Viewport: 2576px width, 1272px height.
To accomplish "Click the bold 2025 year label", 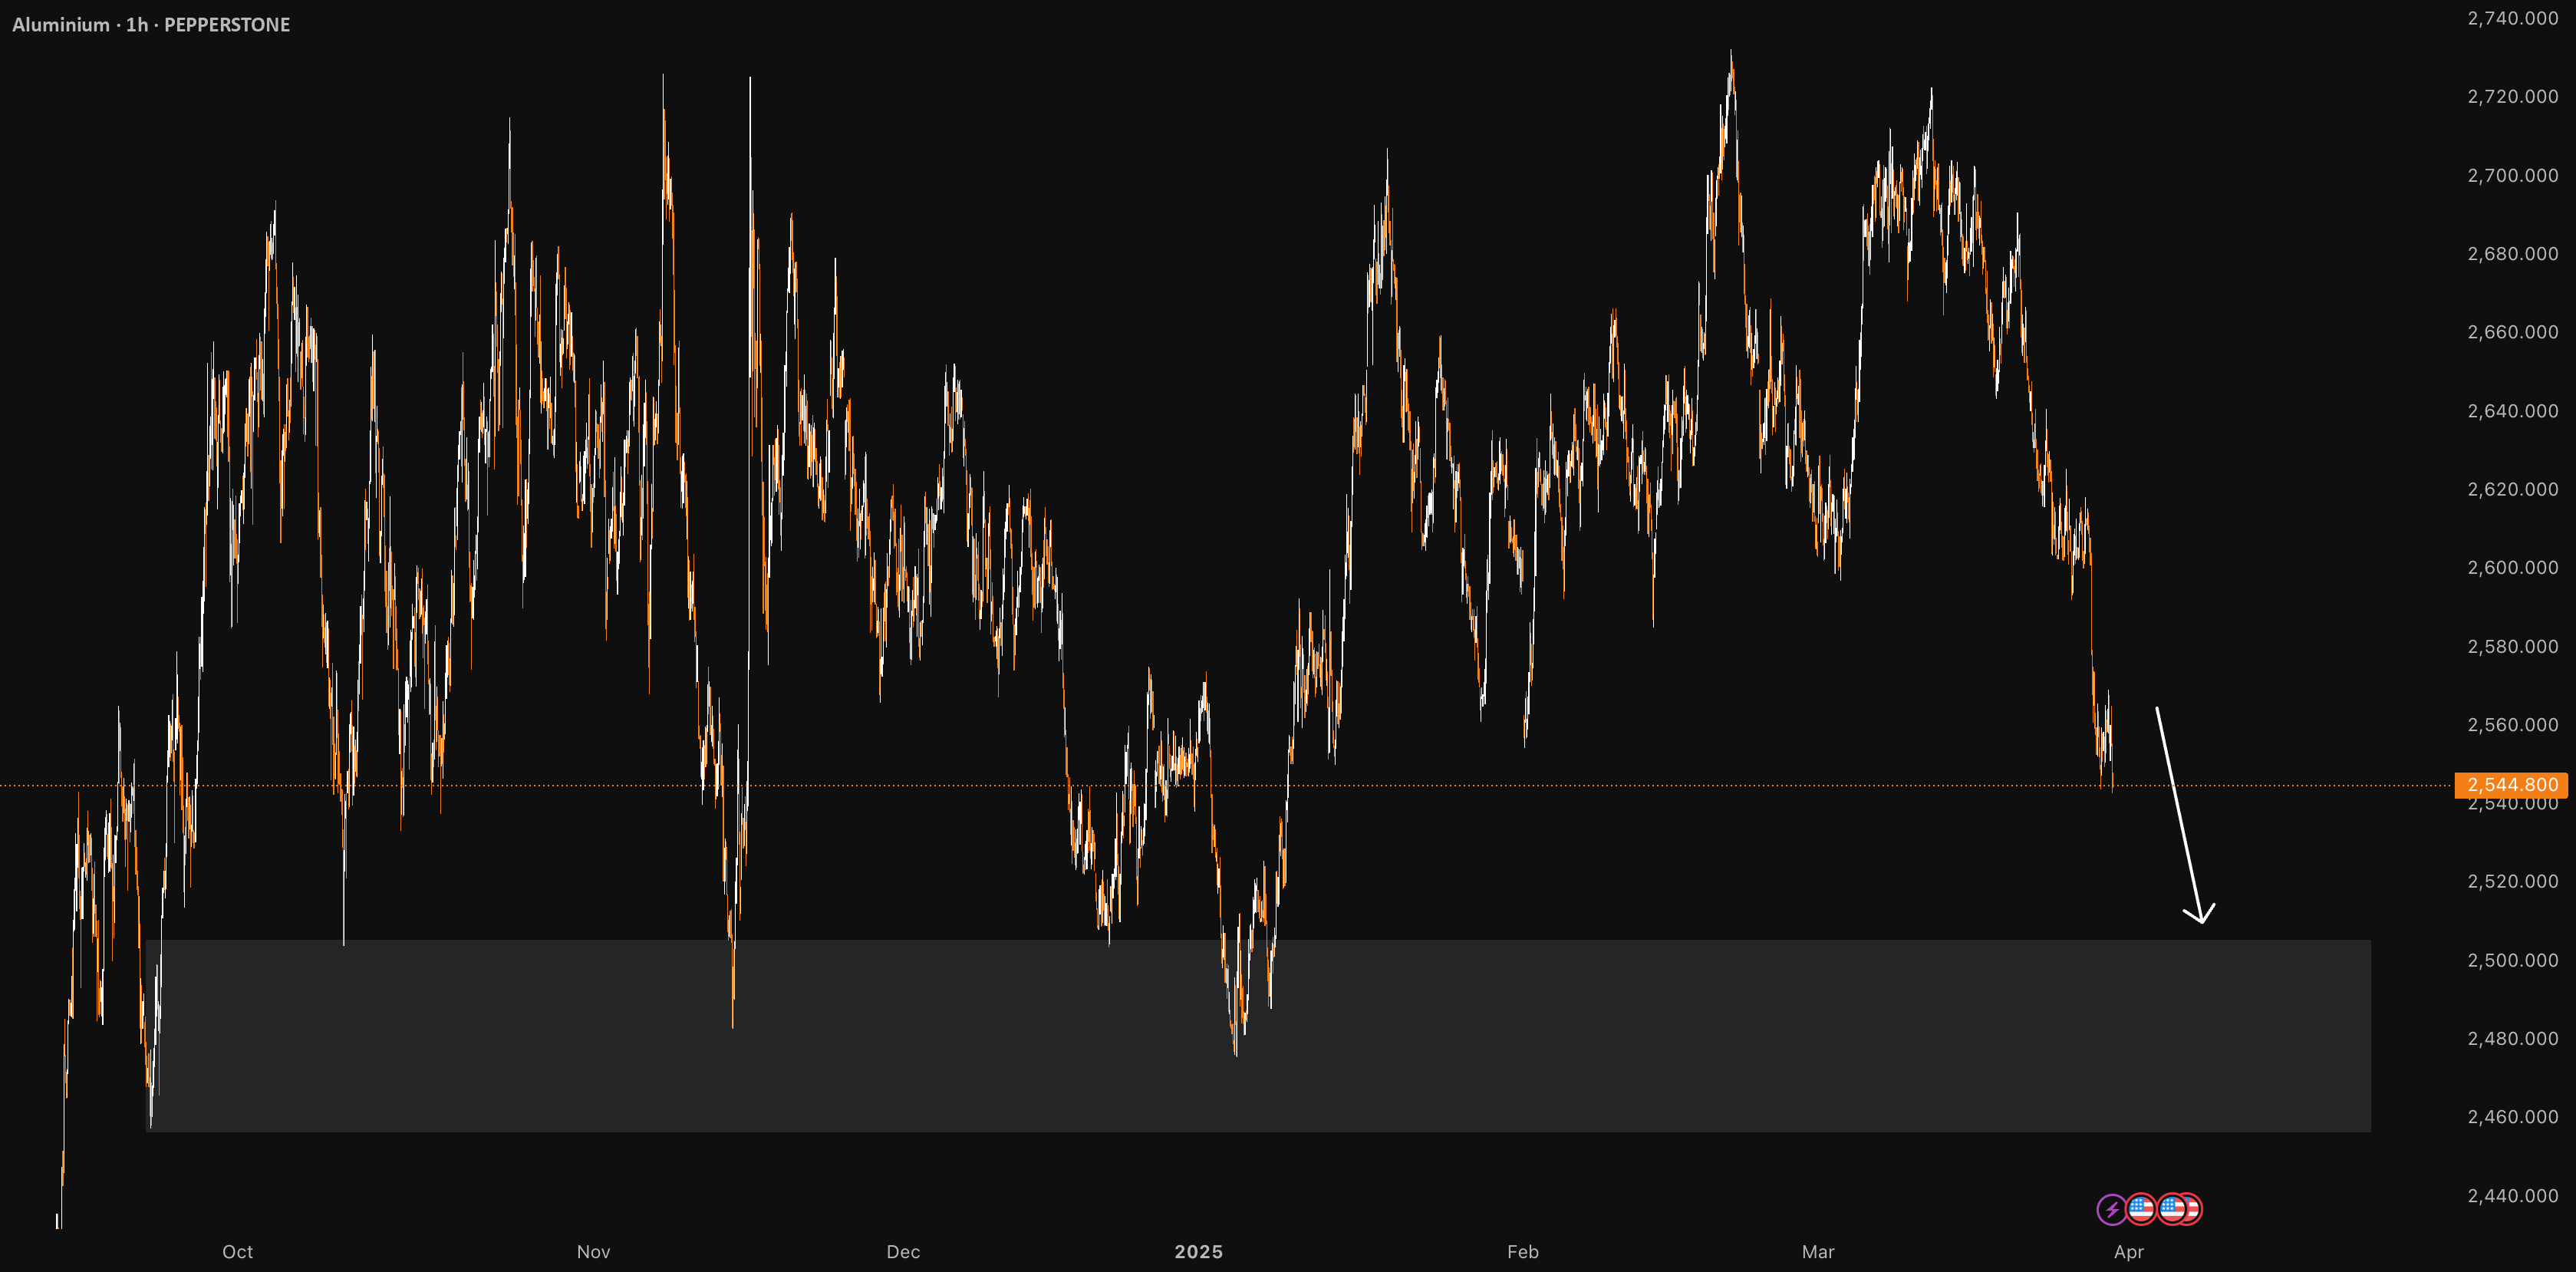I will (x=1198, y=1252).
